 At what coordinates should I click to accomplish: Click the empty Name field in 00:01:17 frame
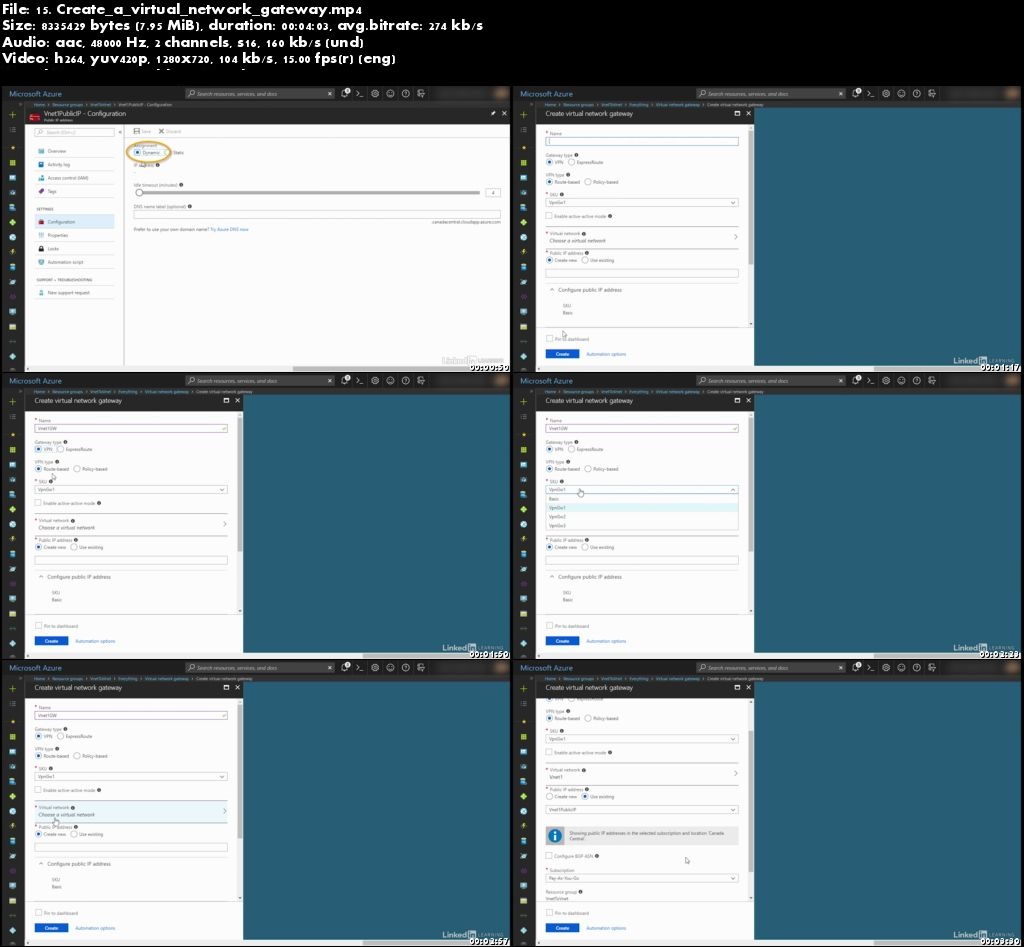click(642, 141)
